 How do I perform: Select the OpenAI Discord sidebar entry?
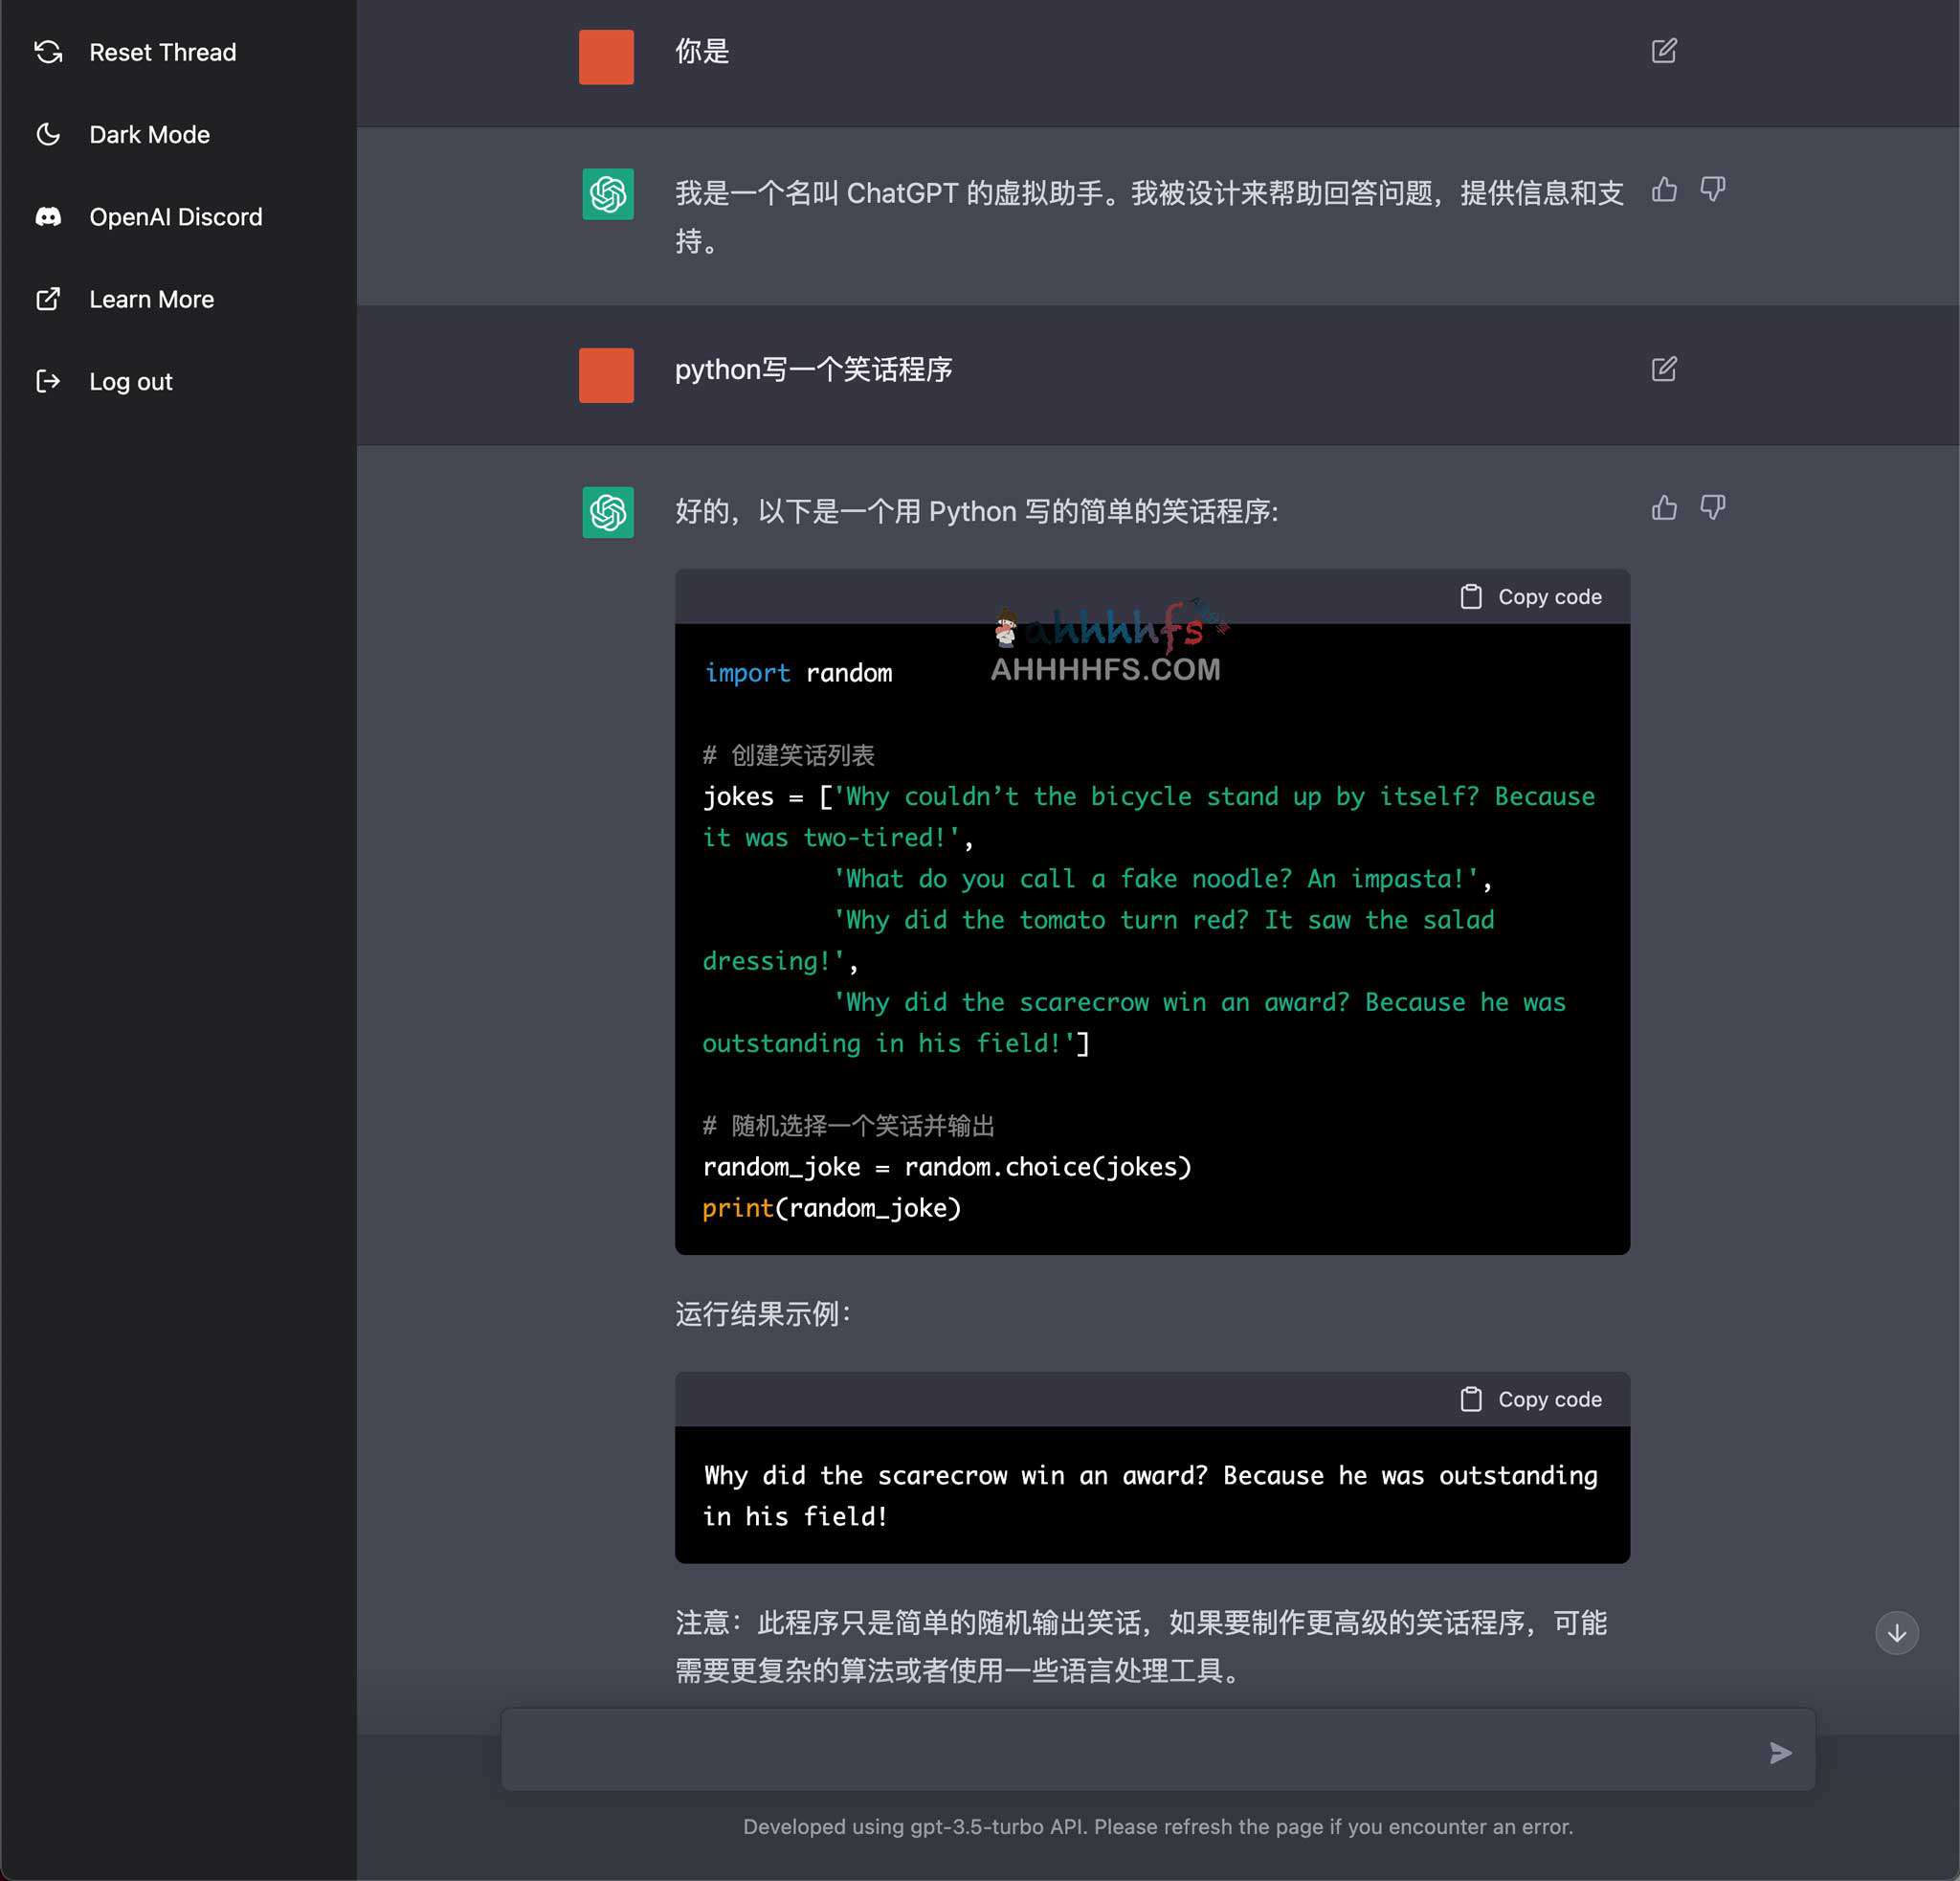(x=176, y=216)
